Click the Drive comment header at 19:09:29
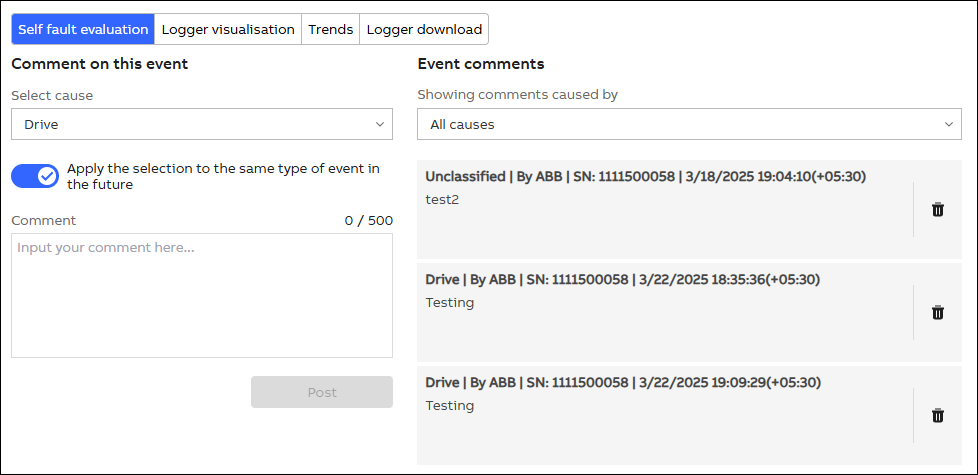 coord(623,382)
